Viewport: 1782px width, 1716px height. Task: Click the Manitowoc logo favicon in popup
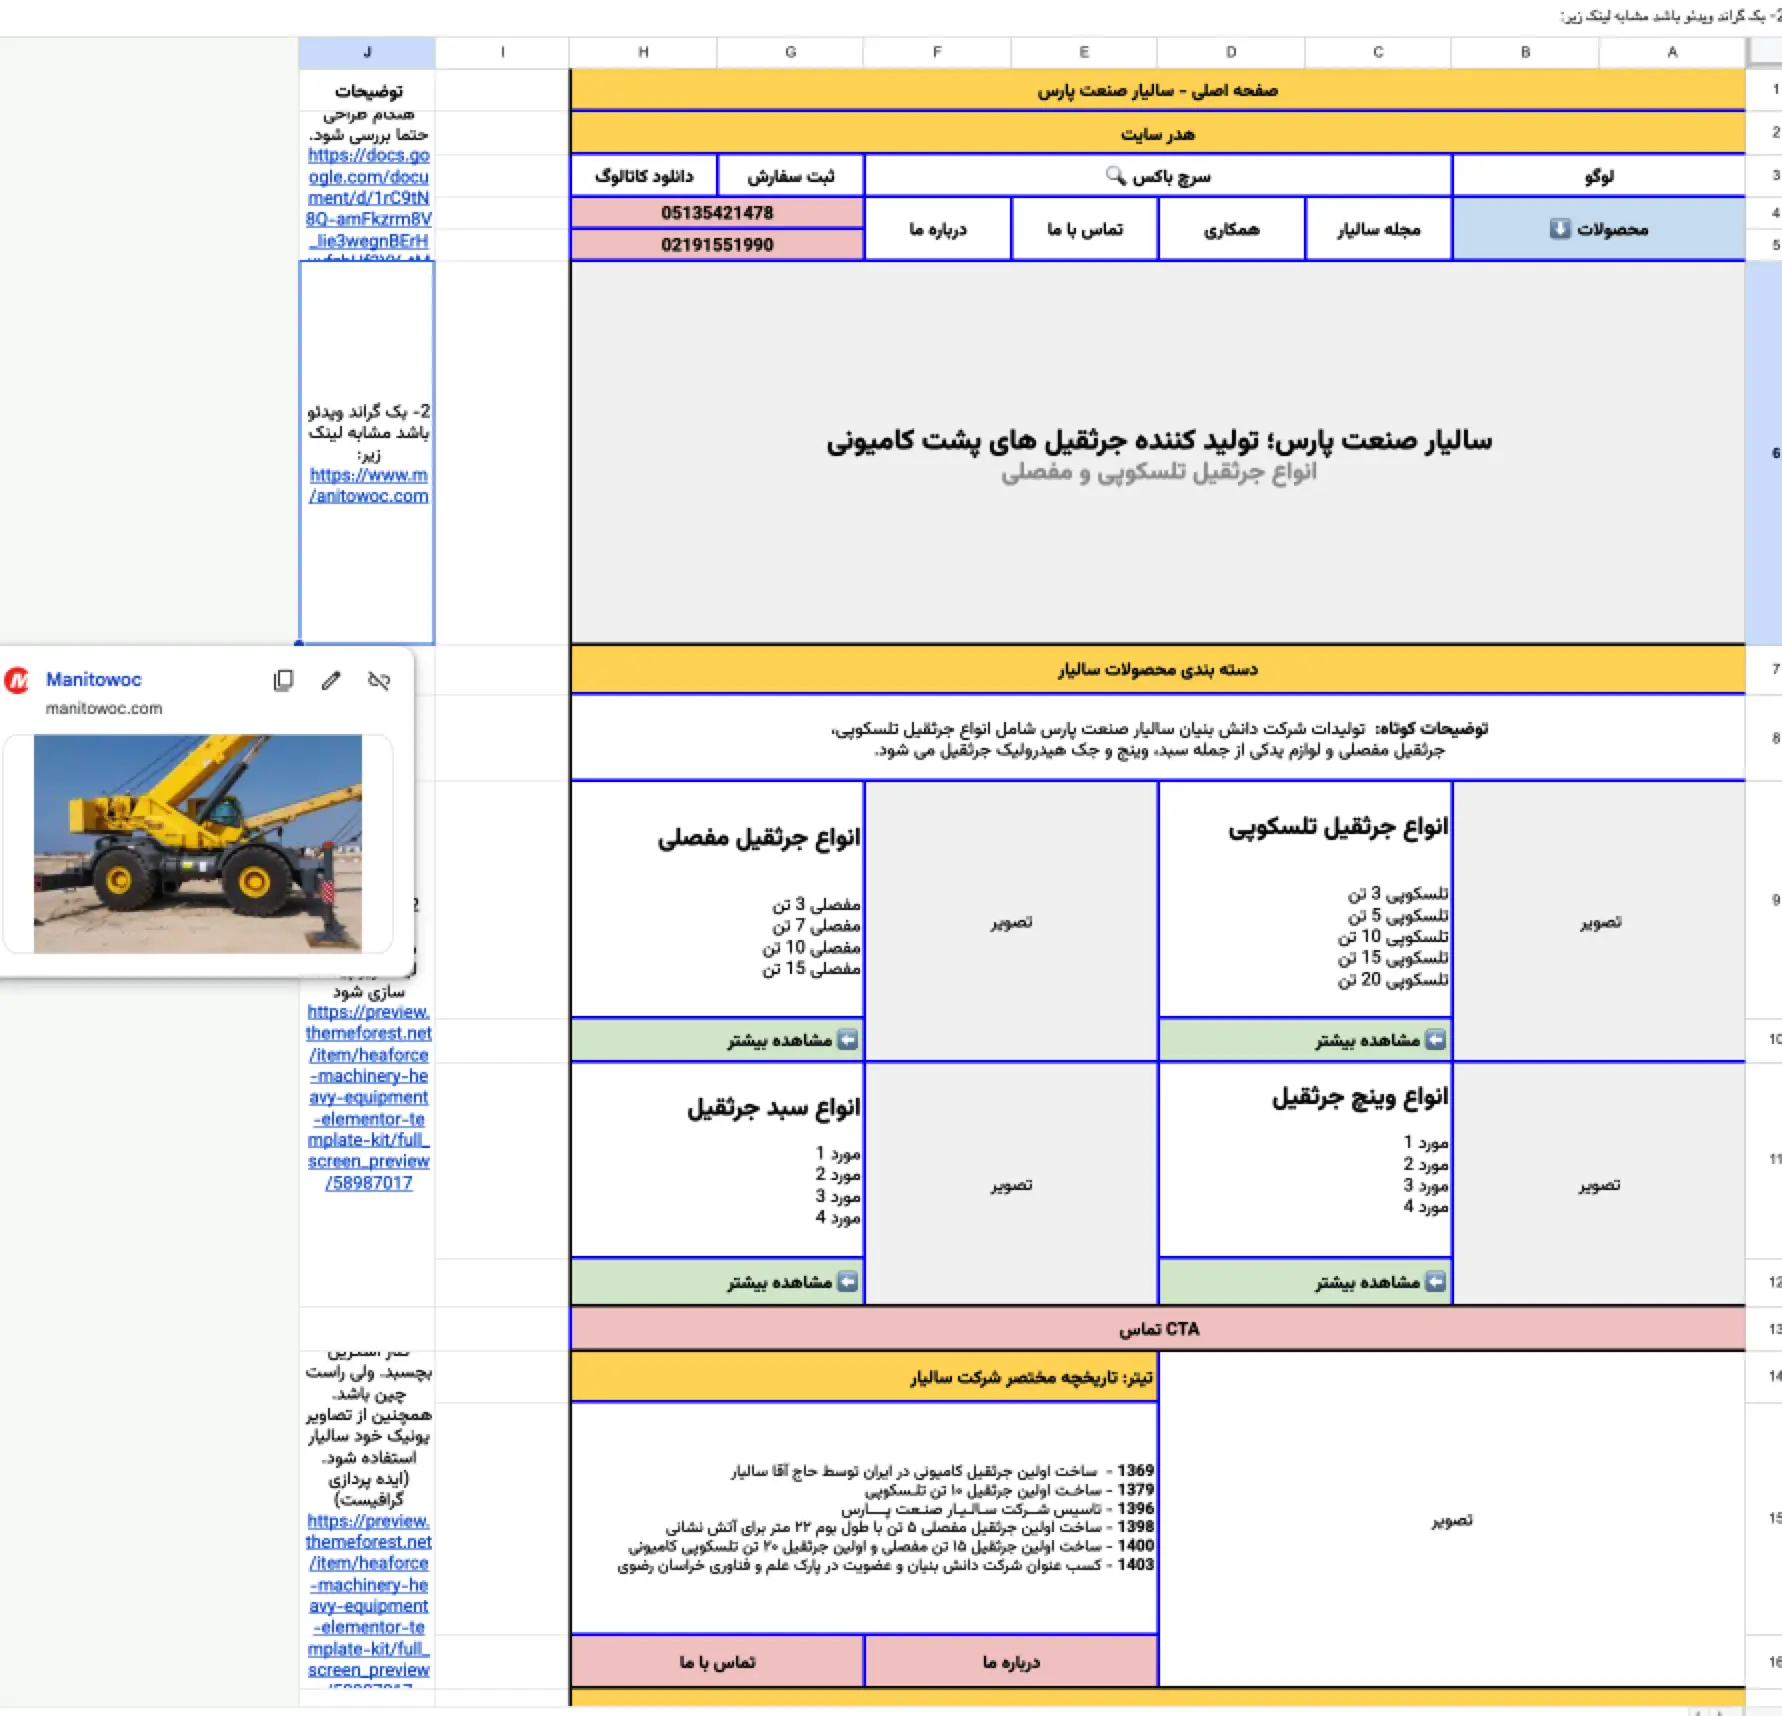pyautogui.click(x=17, y=681)
